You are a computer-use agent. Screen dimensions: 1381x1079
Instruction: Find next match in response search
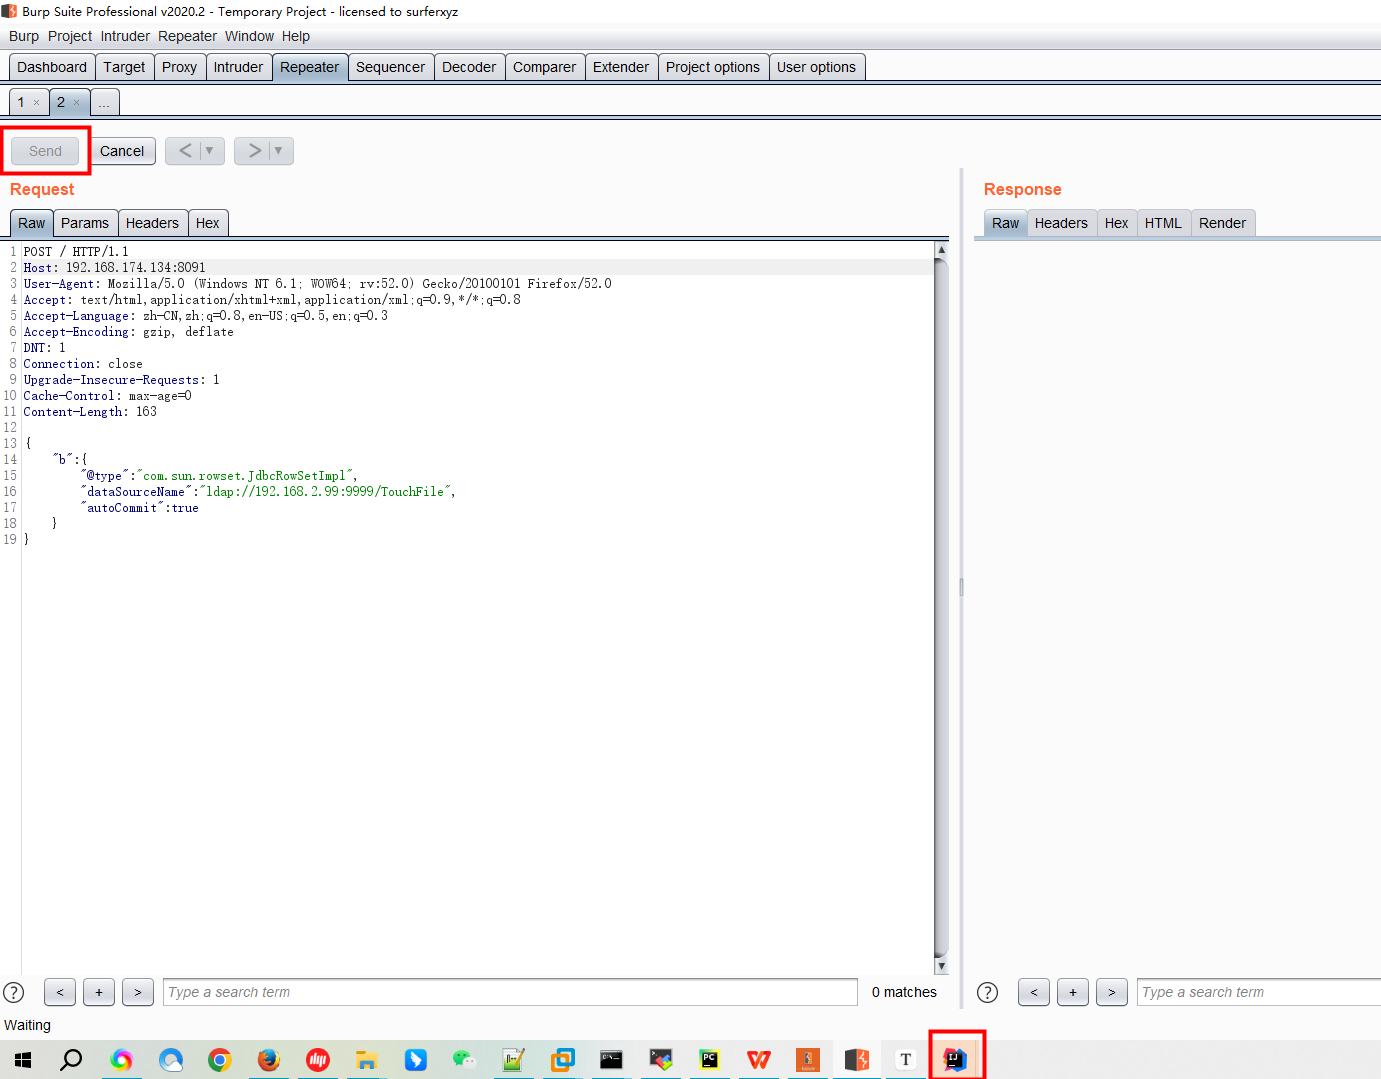pyautogui.click(x=1112, y=992)
